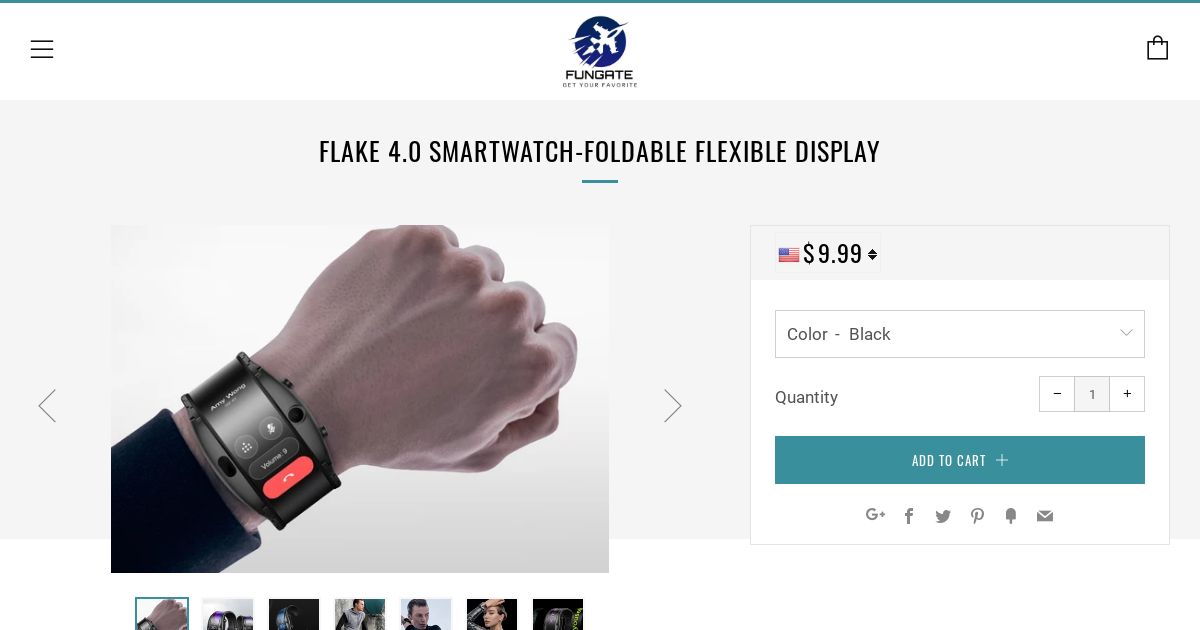The image size is (1200, 630).
Task: Select the second product thumbnail
Action: (228, 614)
